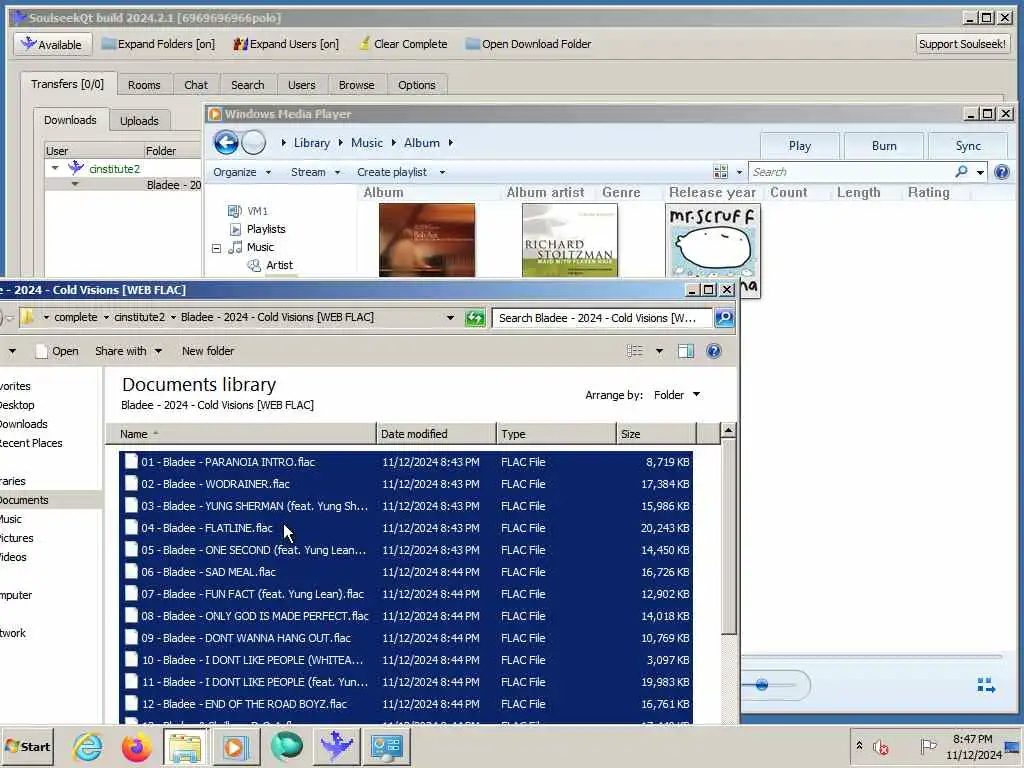Switch to the Search tab in Soulseek

click(248, 85)
